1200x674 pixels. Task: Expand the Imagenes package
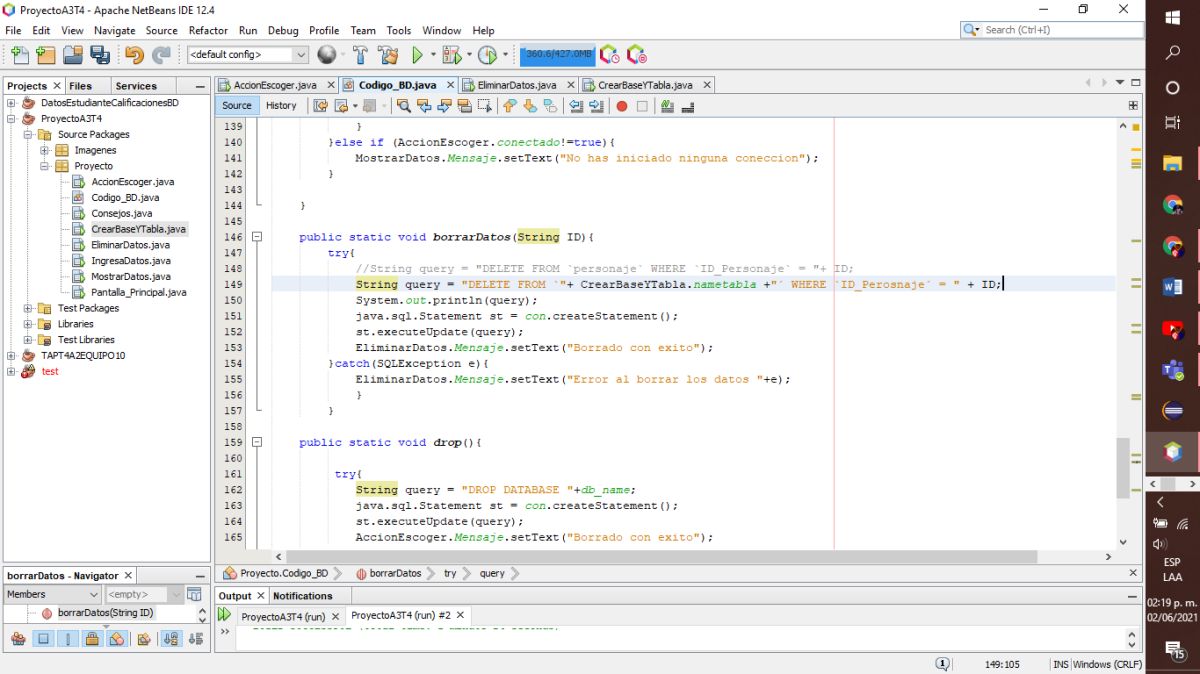tap(45, 150)
